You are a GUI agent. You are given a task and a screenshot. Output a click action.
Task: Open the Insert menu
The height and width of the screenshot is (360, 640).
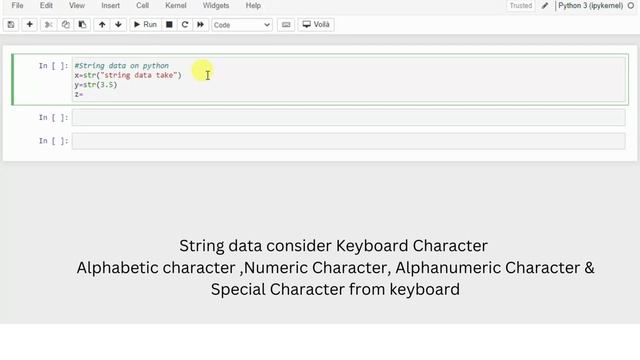point(111,6)
